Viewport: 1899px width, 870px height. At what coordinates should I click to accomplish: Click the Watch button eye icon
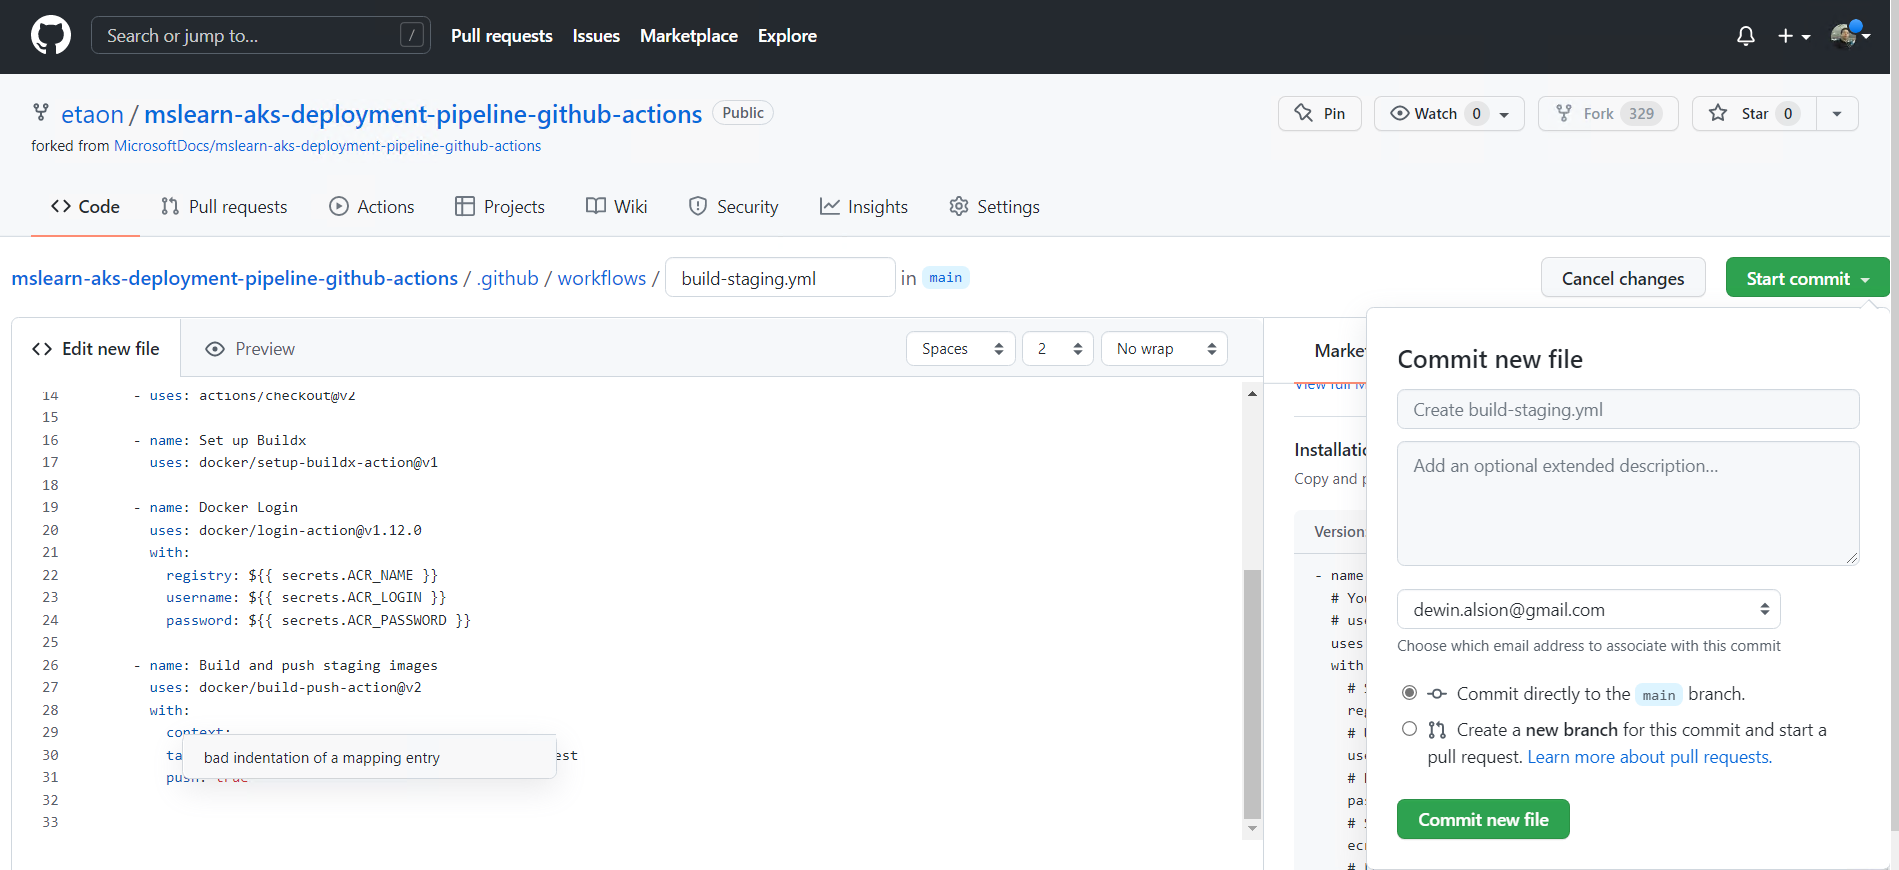pos(1401,113)
